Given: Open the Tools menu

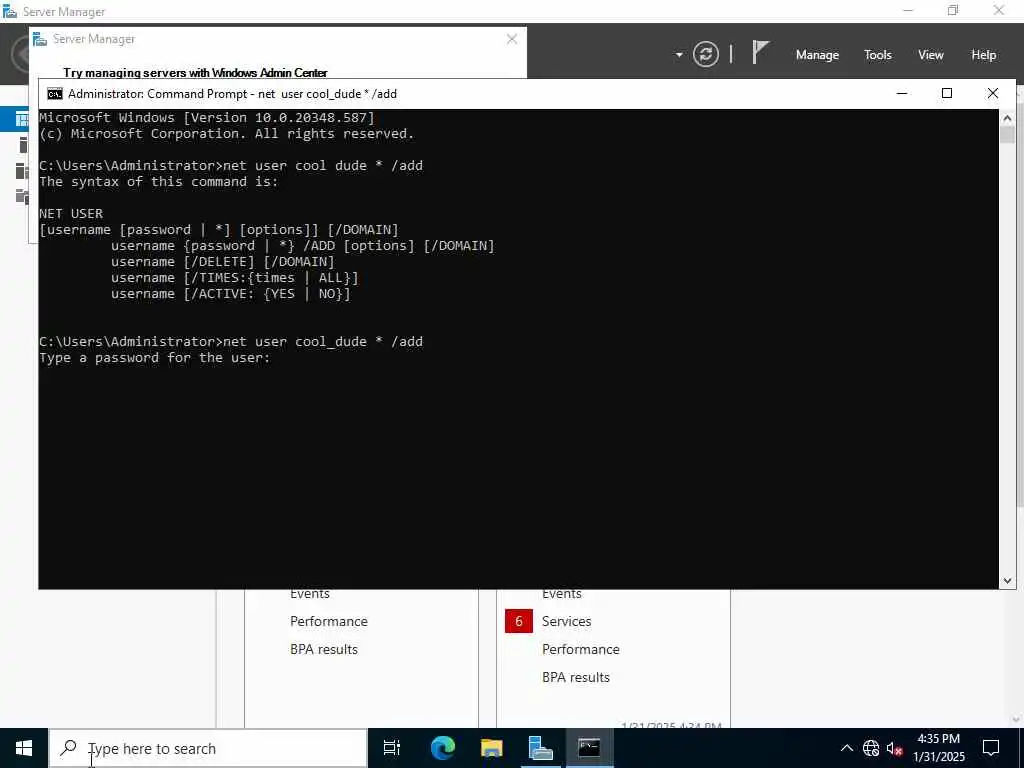Looking at the screenshot, I should [877, 55].
